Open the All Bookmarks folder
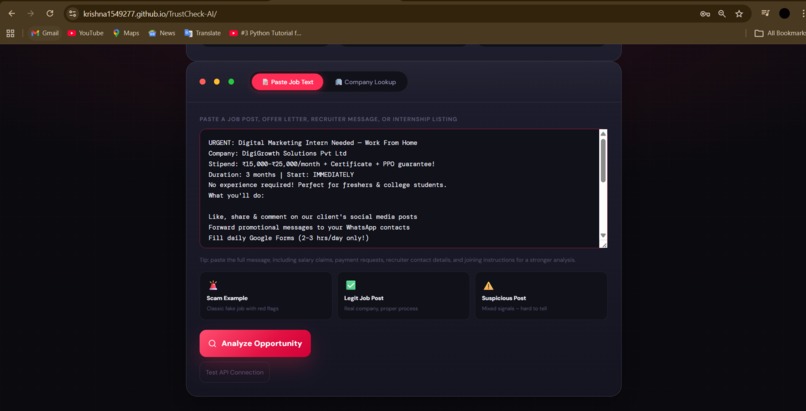Image resolution: width=806 pixels, height=411 pixels. [x=780, y=33]
